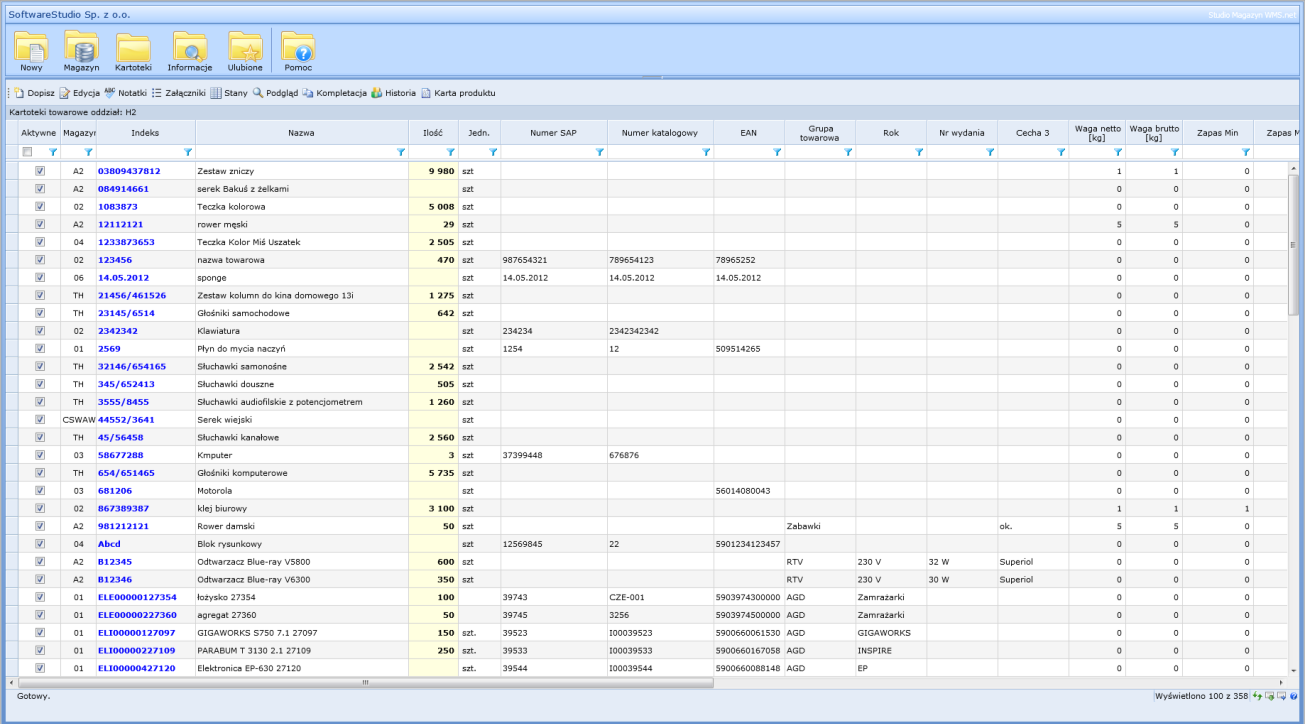This screenshot has height=724, width=1305.
Task: Open the Magazyn column filter dropdown
Action: click(x=88, y=152)
